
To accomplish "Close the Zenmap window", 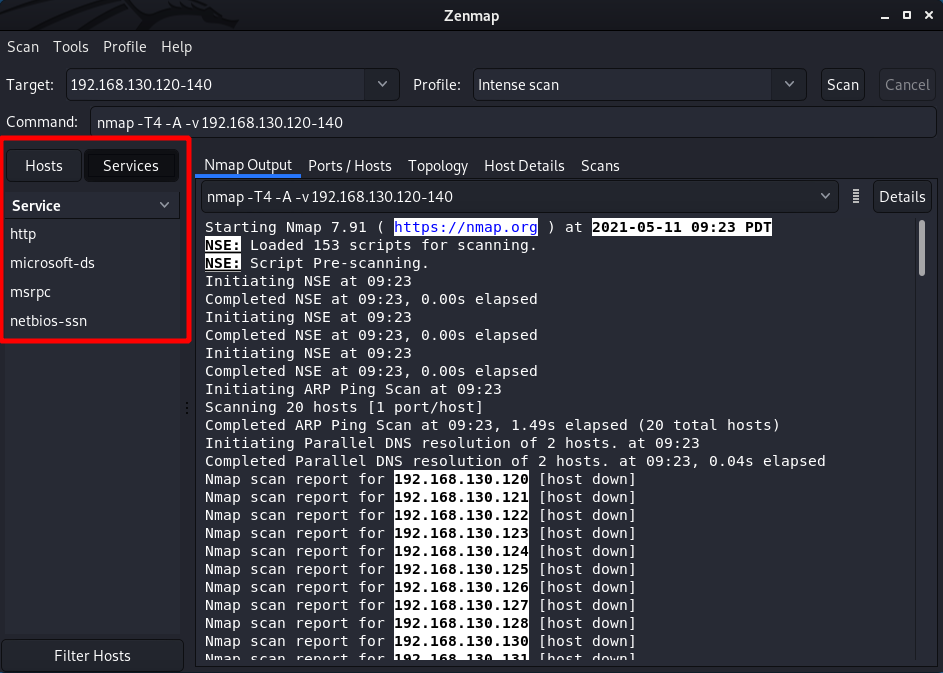I will click(x=929, y=16).
